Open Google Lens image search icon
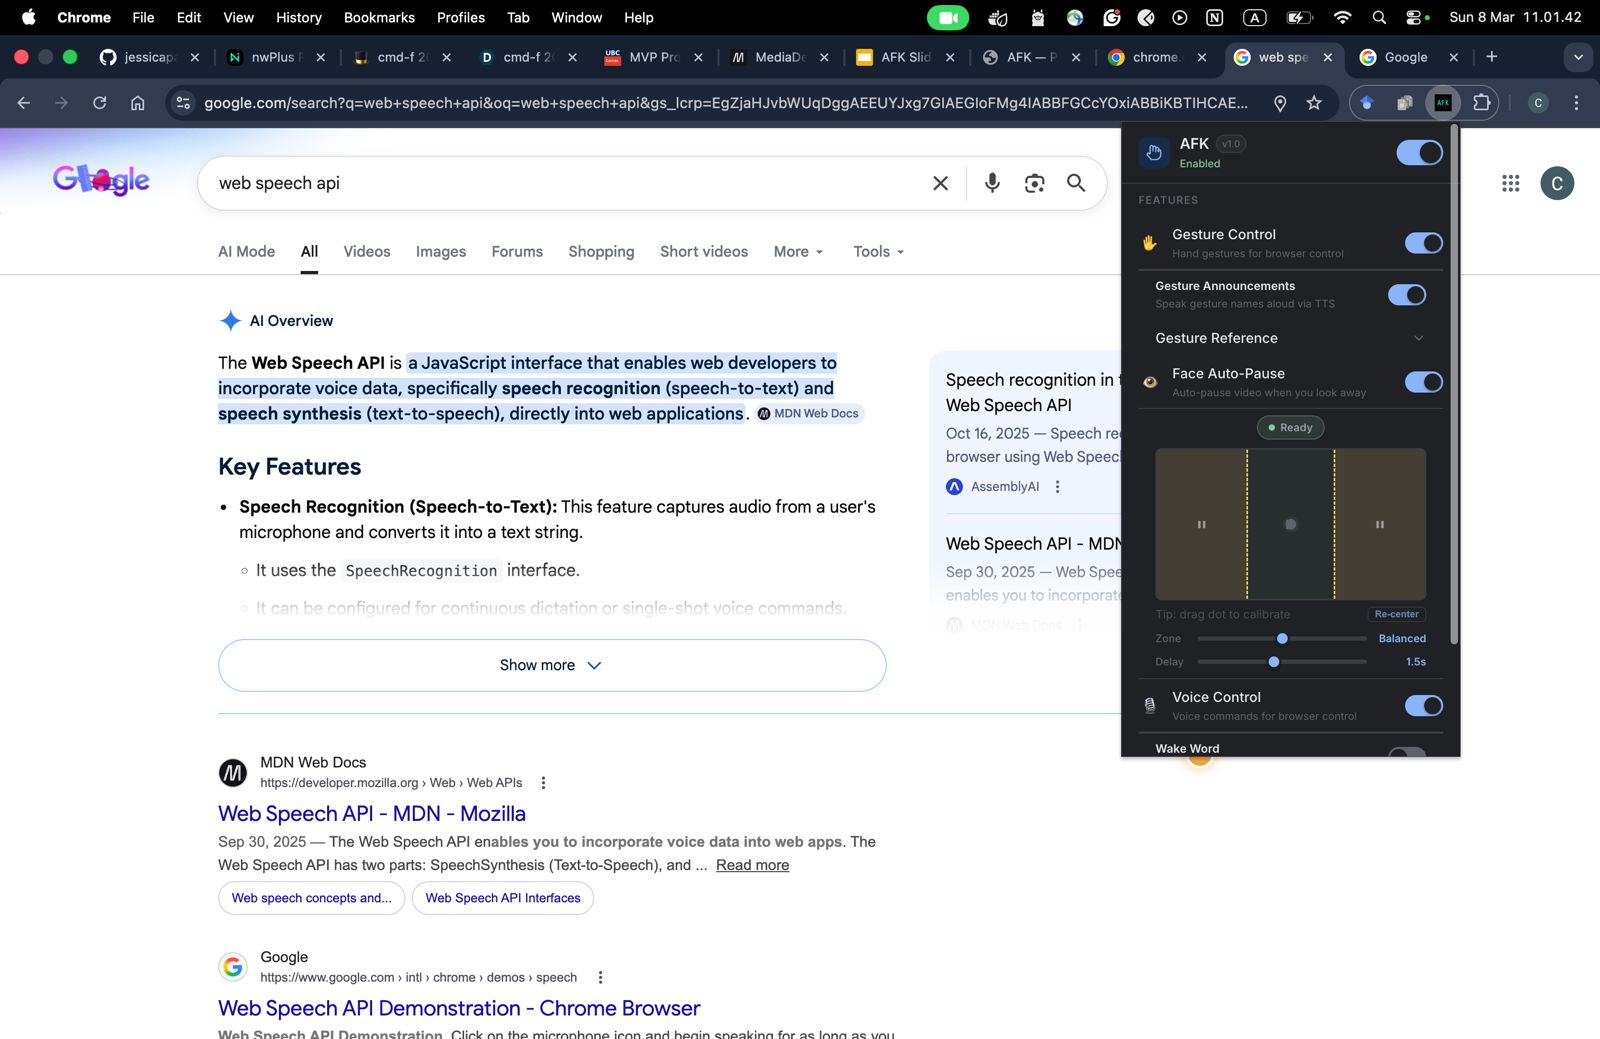The width and height of the screenshot is (1600, 1039). (x=1034, y=183)
